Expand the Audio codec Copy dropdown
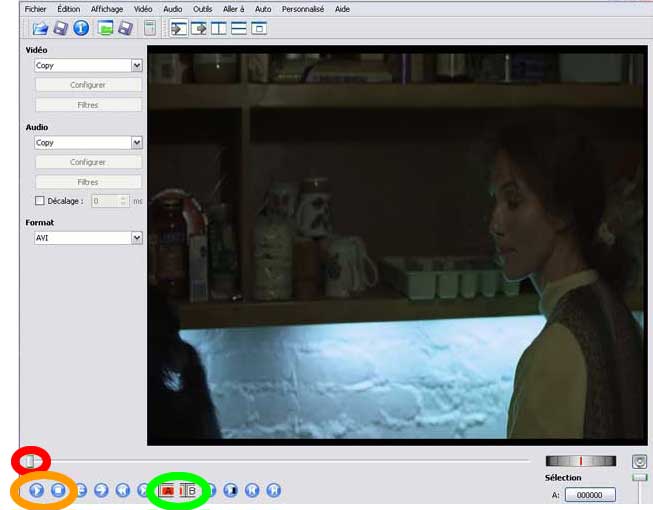 pyautogui.click(x=137, y=143)
